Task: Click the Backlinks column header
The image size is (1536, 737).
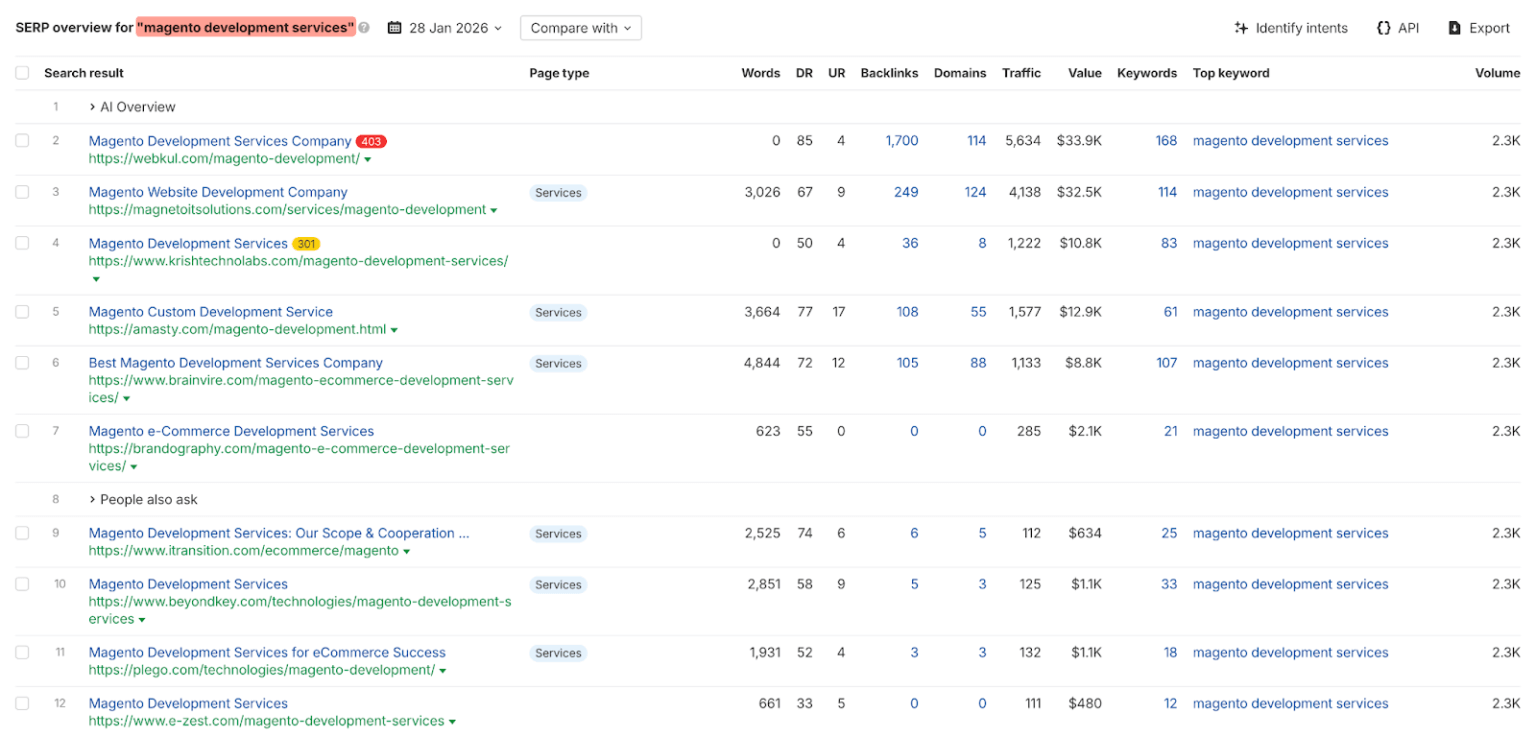Action: click(889, 73)
